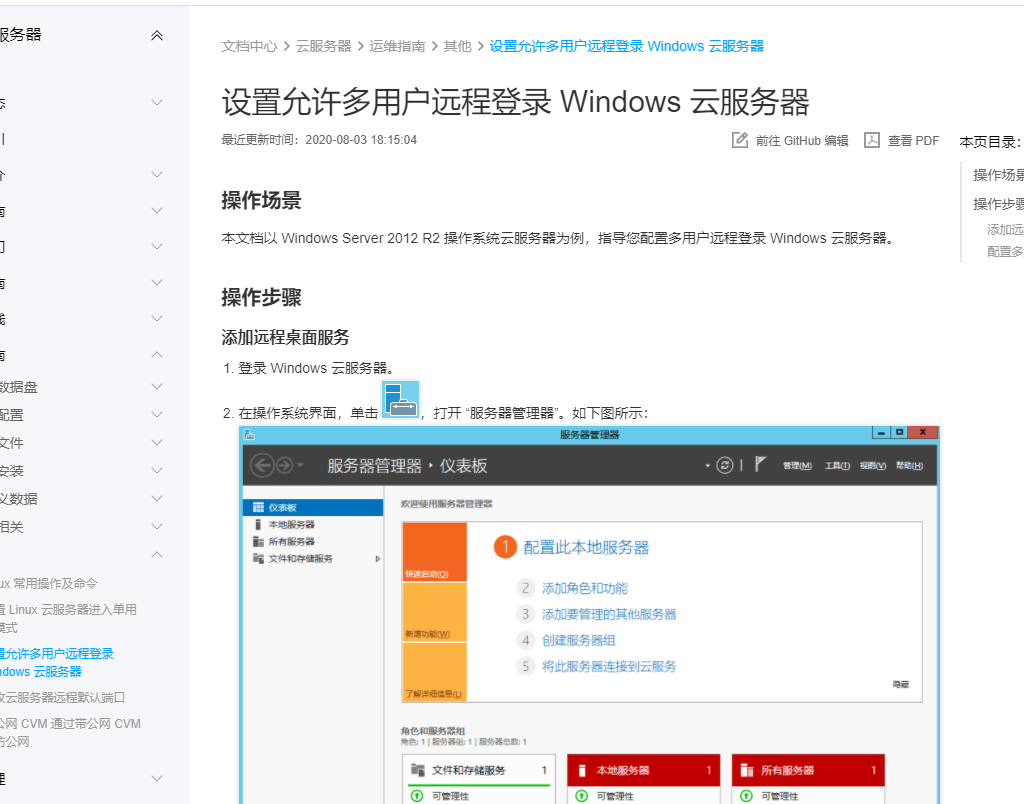This screenshot has width=1024, height=804.
Task: Click the back navigation arrow in Server Manager
Action: (263, 466)
